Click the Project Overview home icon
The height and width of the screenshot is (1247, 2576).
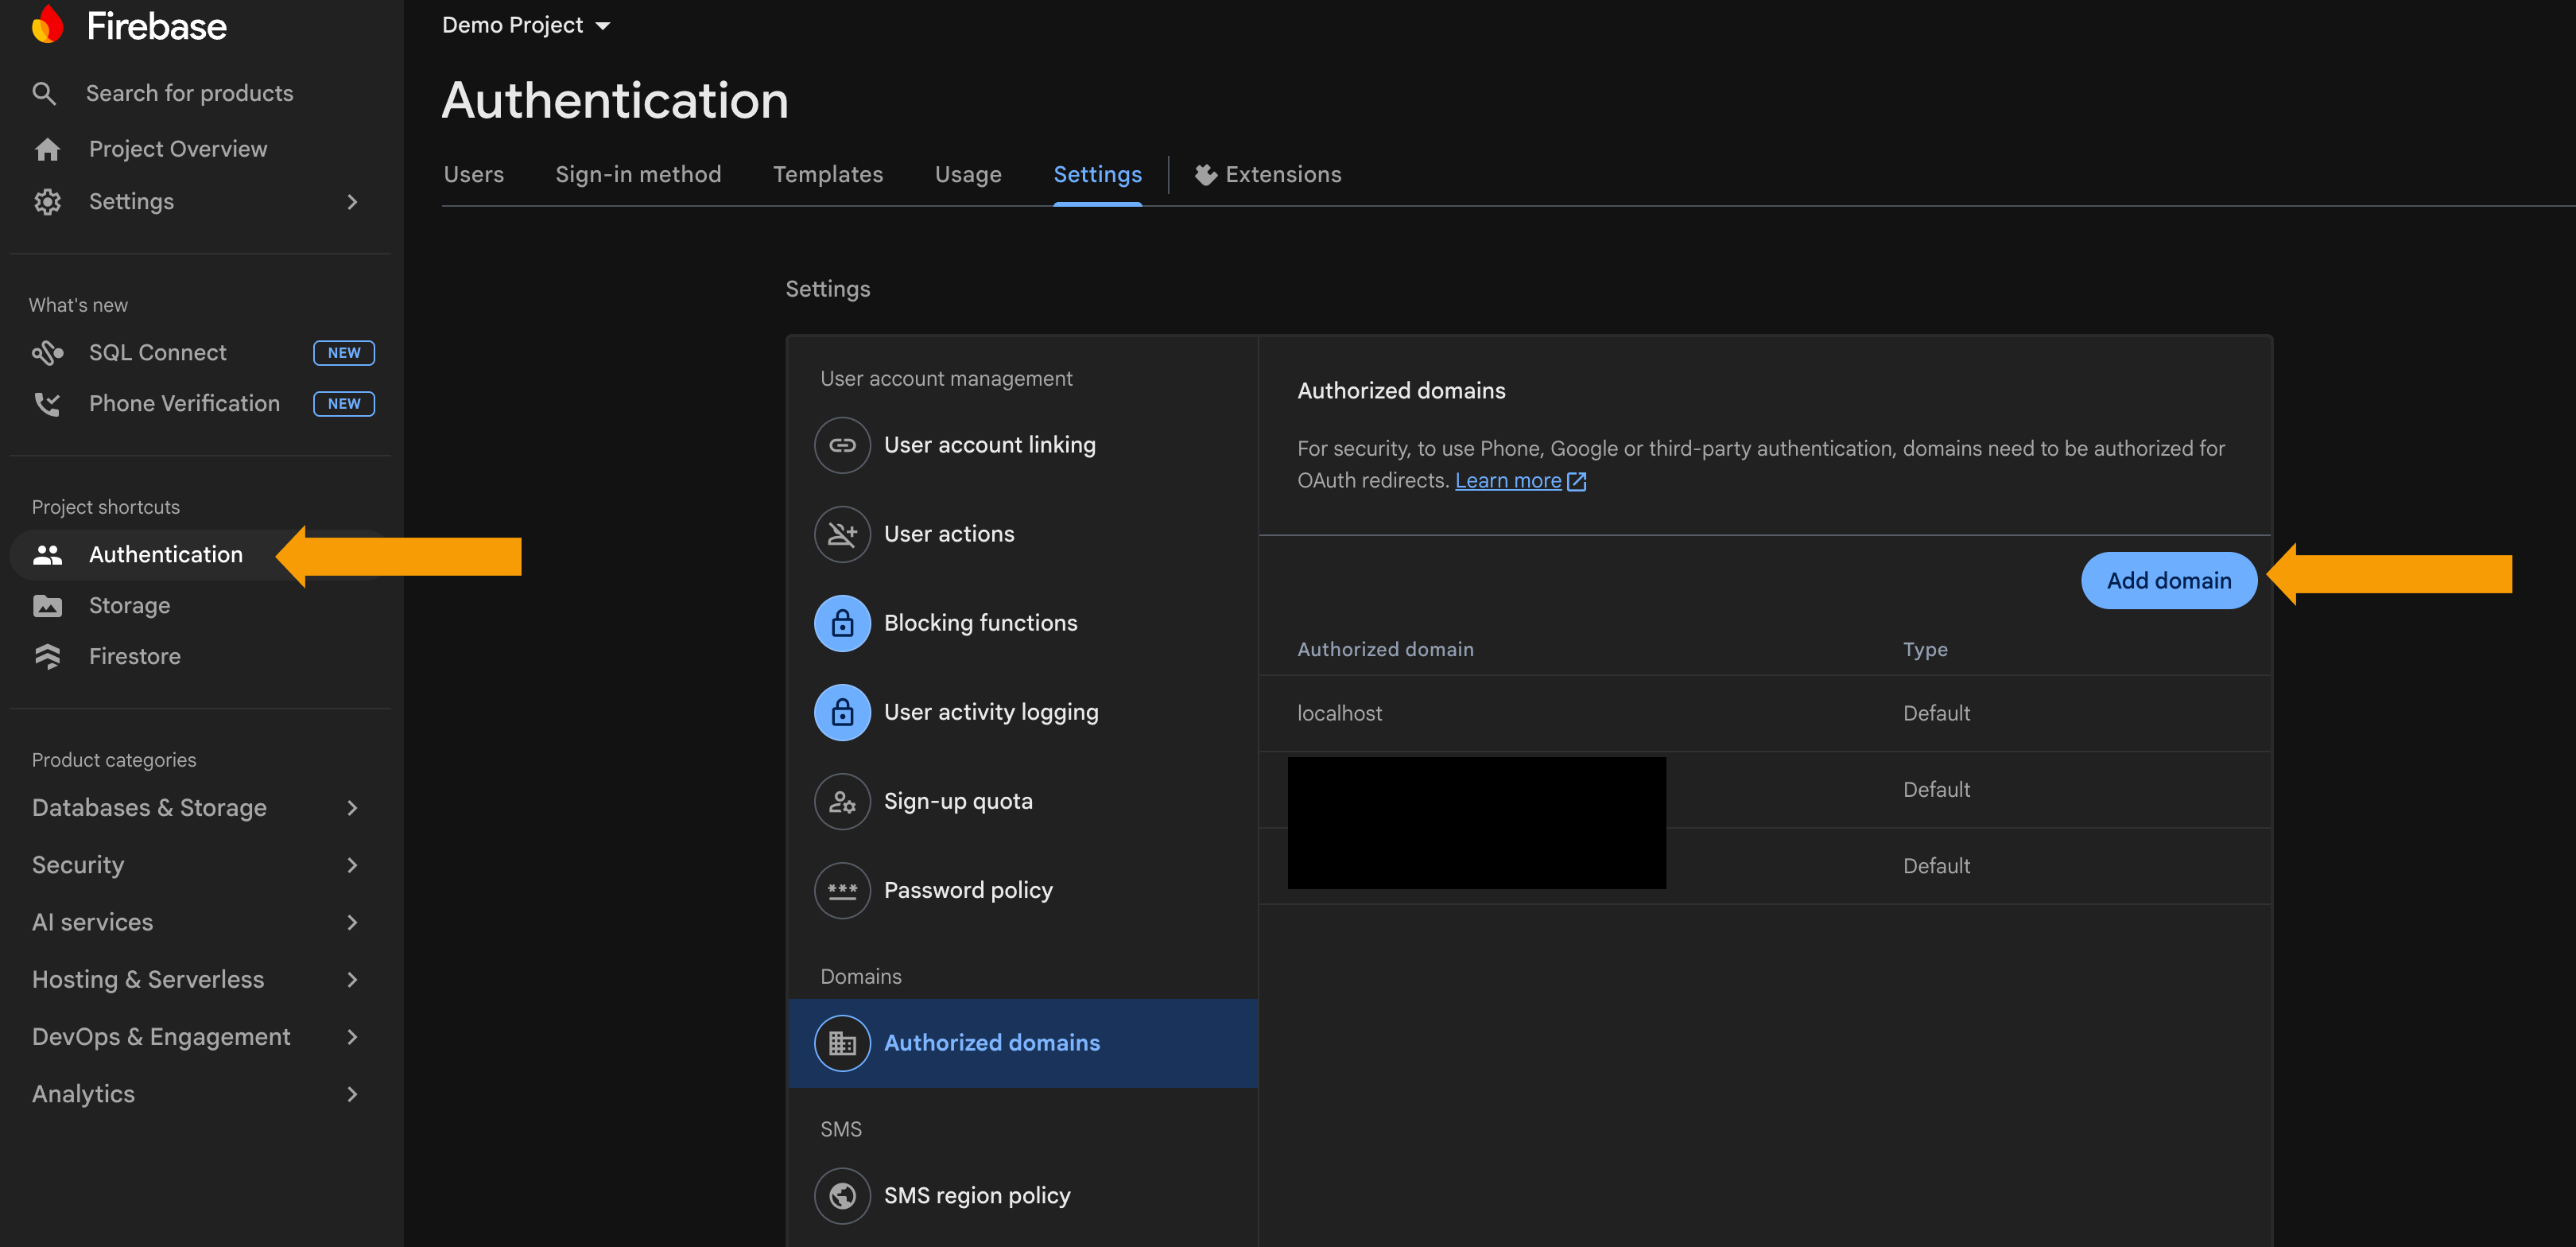[x=47, y=149]
